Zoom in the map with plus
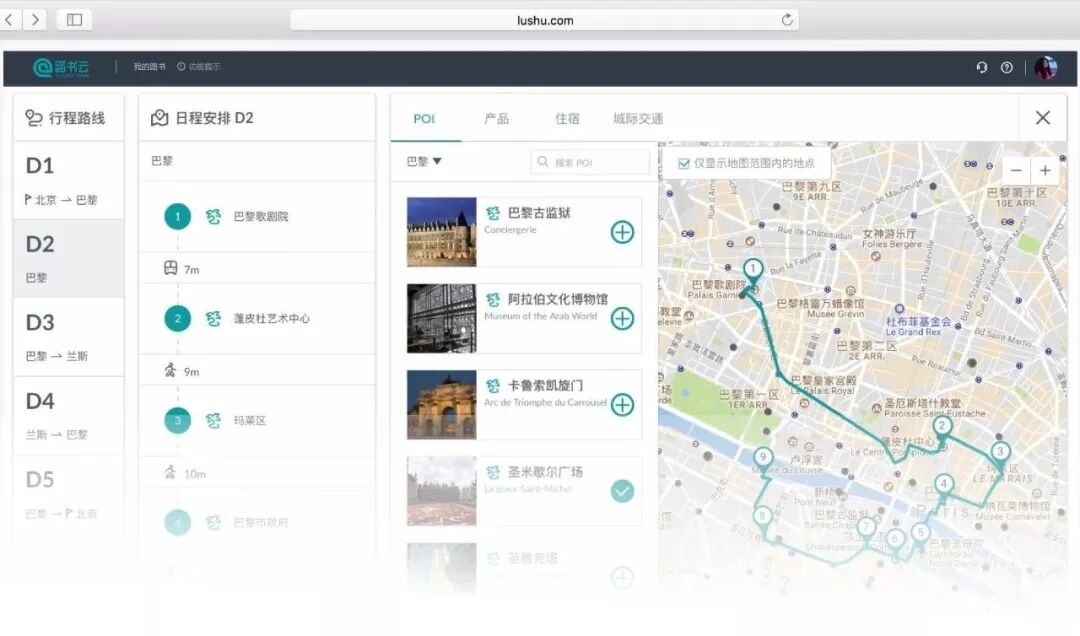This screenshot has height=636, width=1080. 1045,170
